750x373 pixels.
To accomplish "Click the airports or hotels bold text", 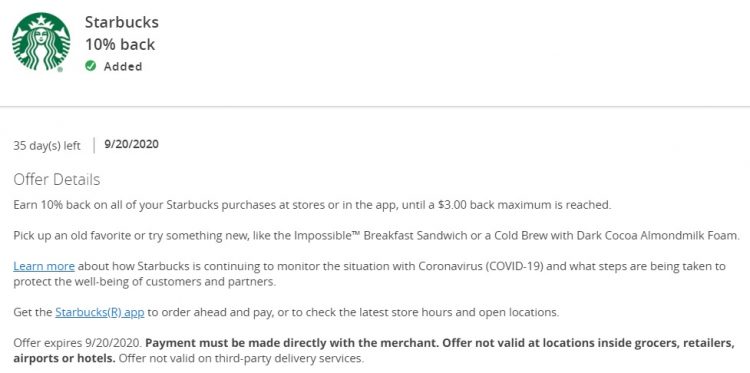I will click(x=65, y=358).
